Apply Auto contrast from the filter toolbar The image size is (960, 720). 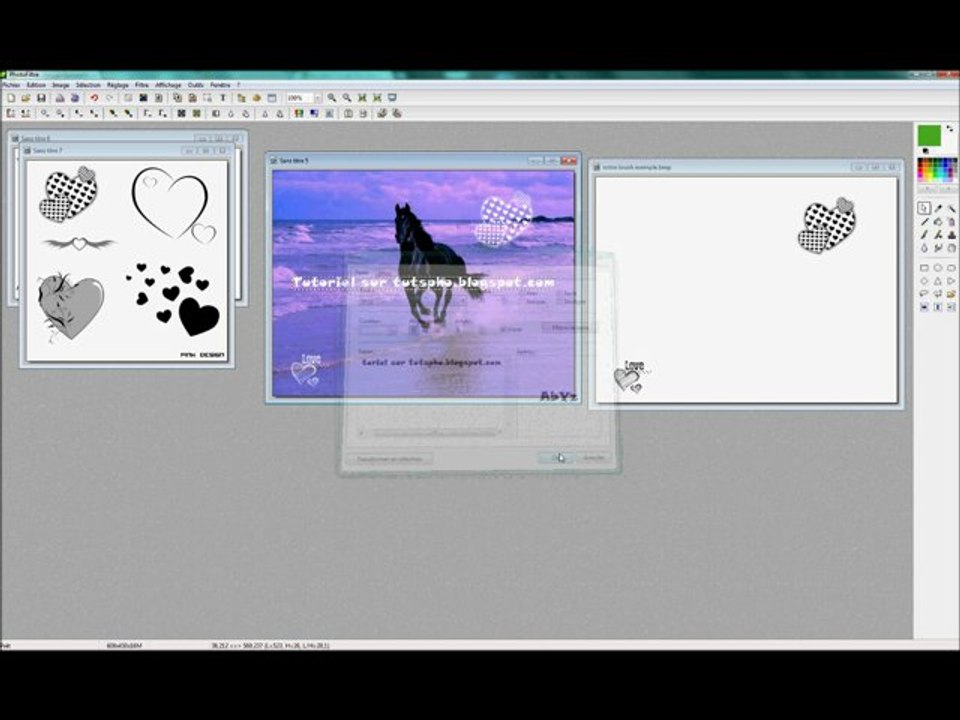point(26,113)
